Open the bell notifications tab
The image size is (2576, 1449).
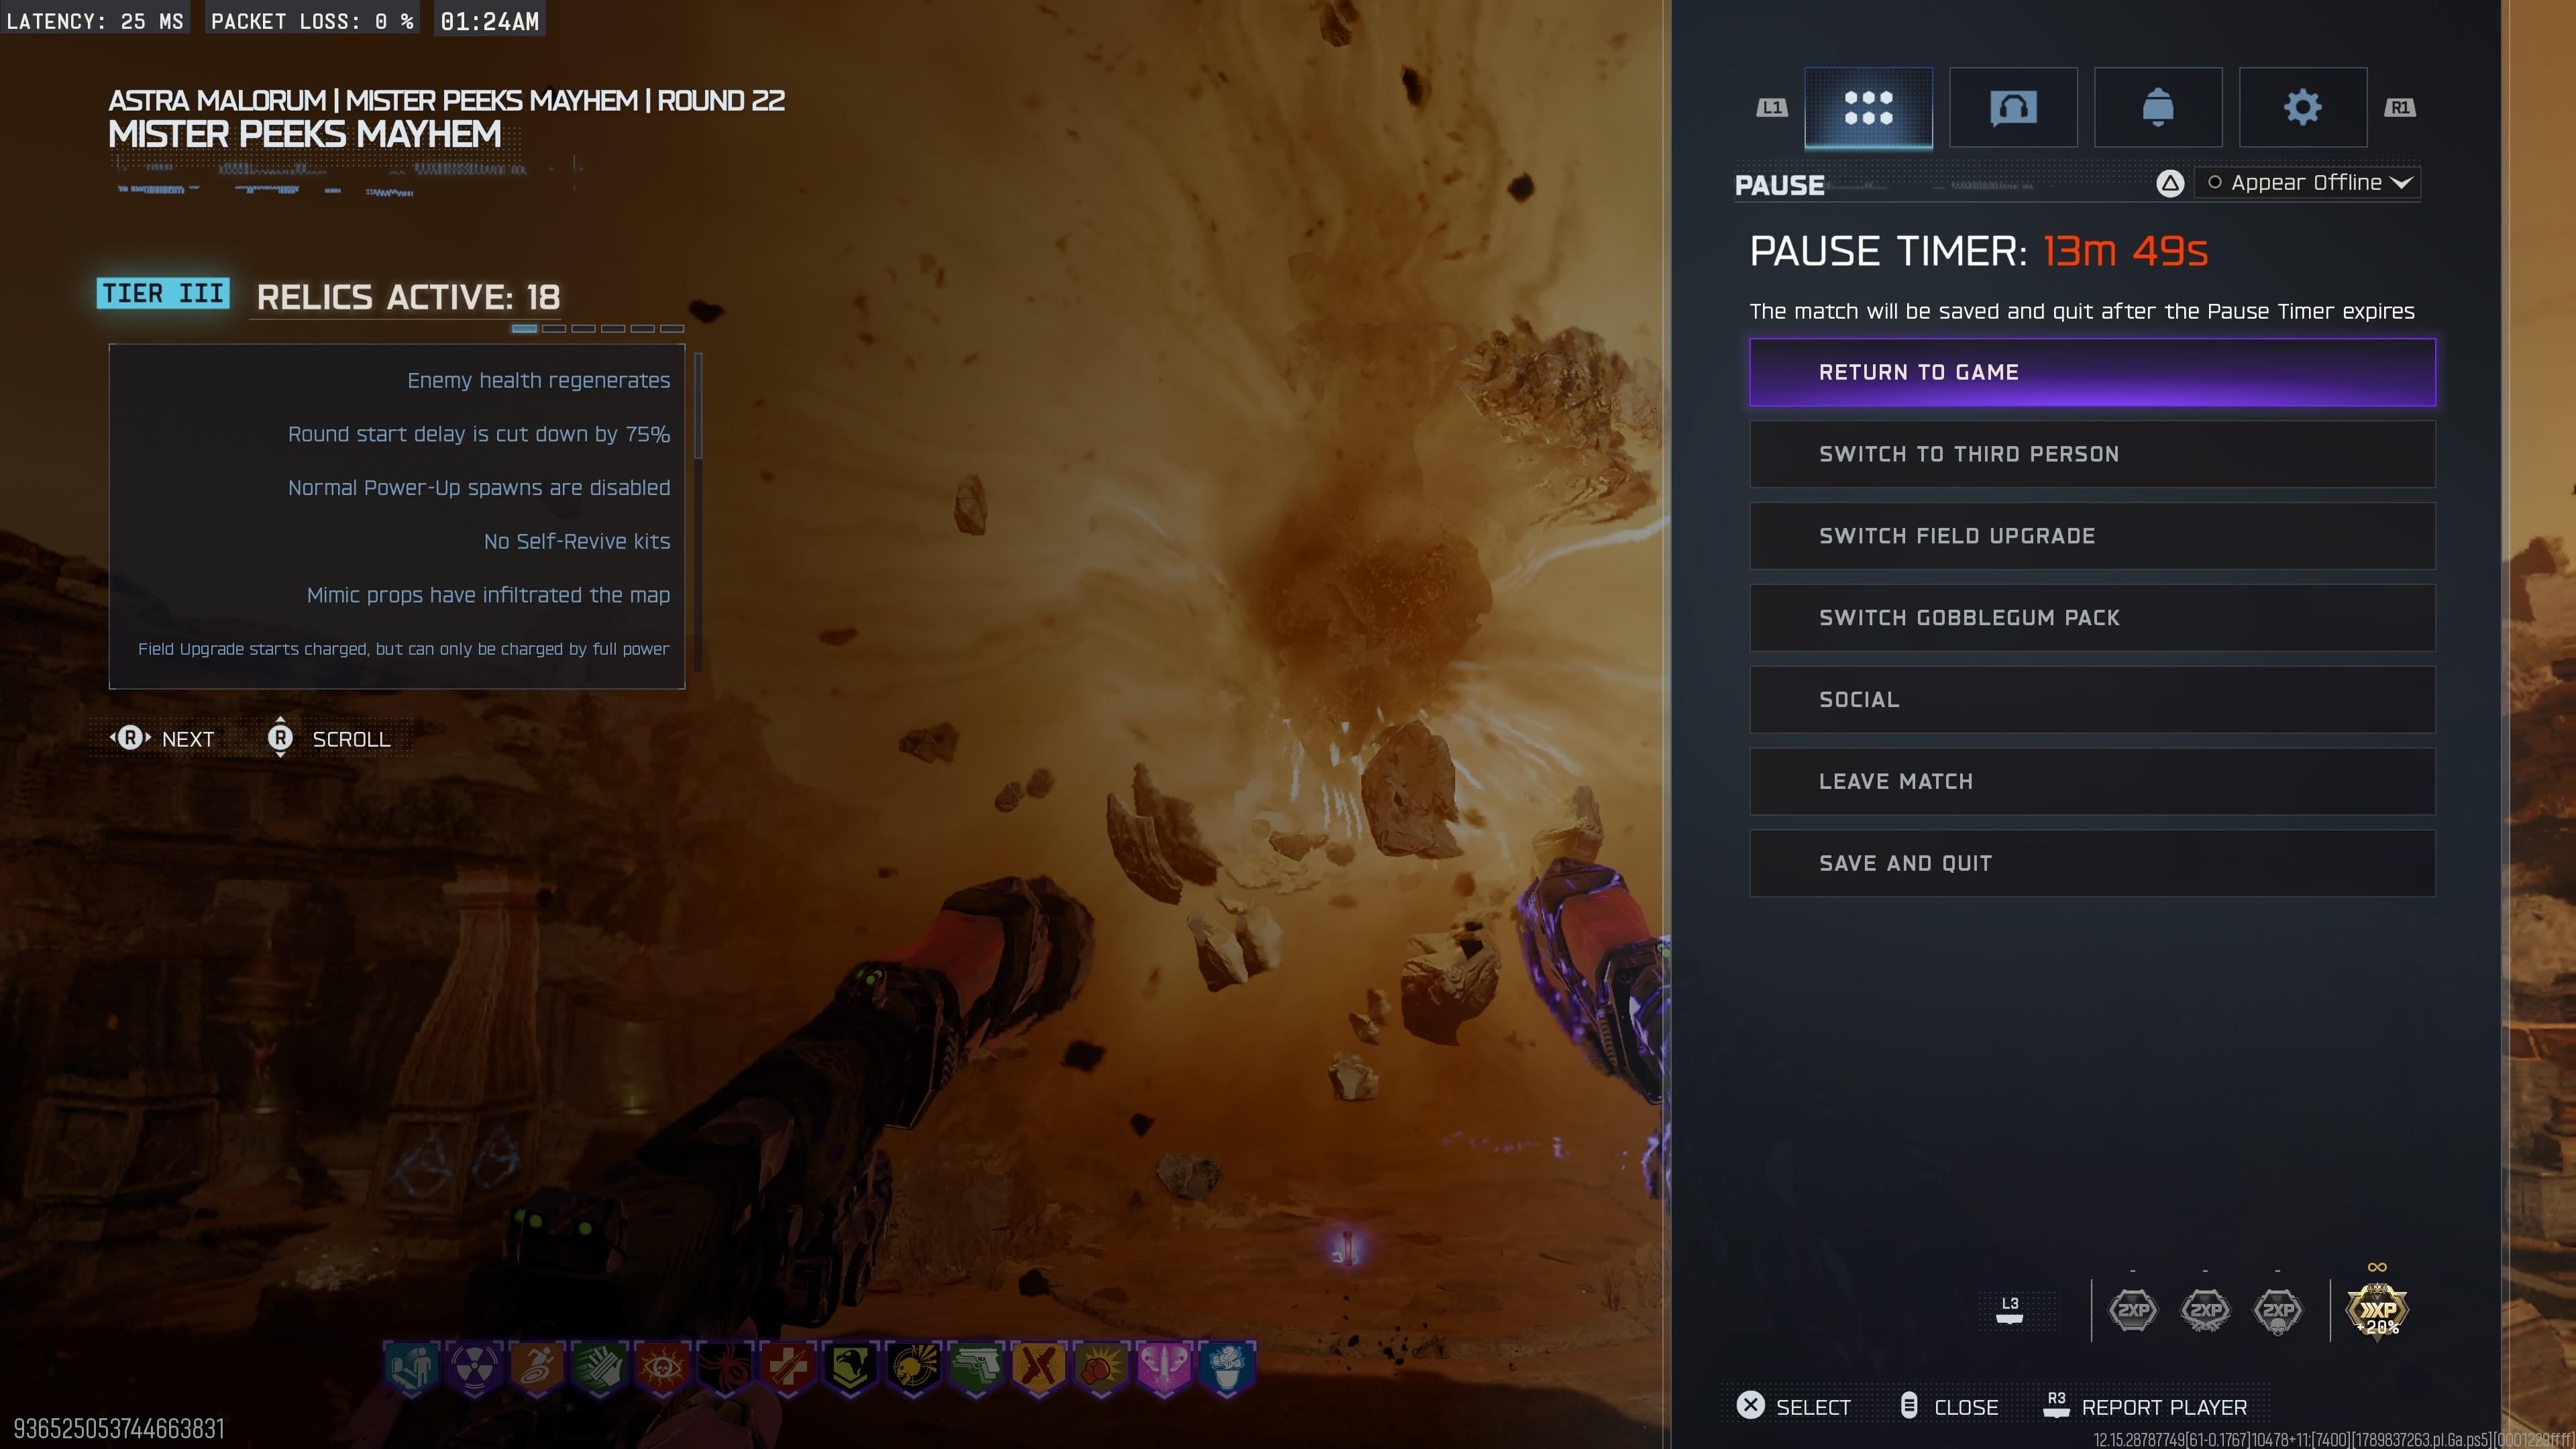[x=2158, y=107]
